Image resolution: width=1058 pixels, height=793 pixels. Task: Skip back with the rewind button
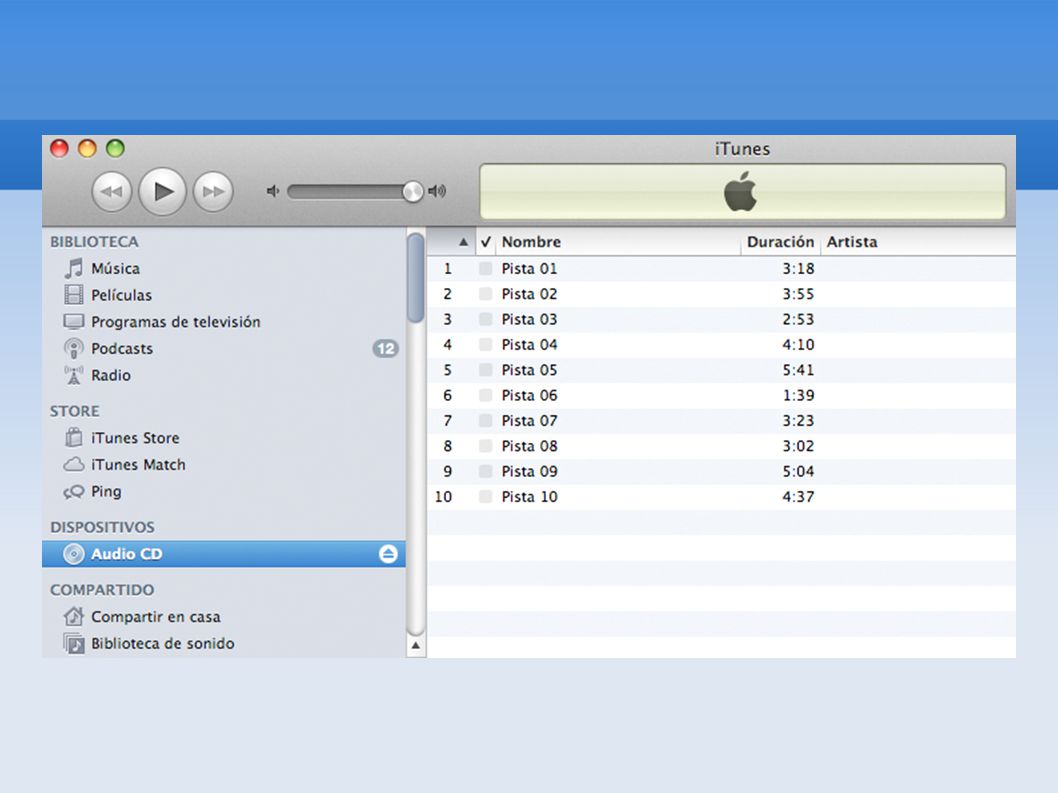111,192
